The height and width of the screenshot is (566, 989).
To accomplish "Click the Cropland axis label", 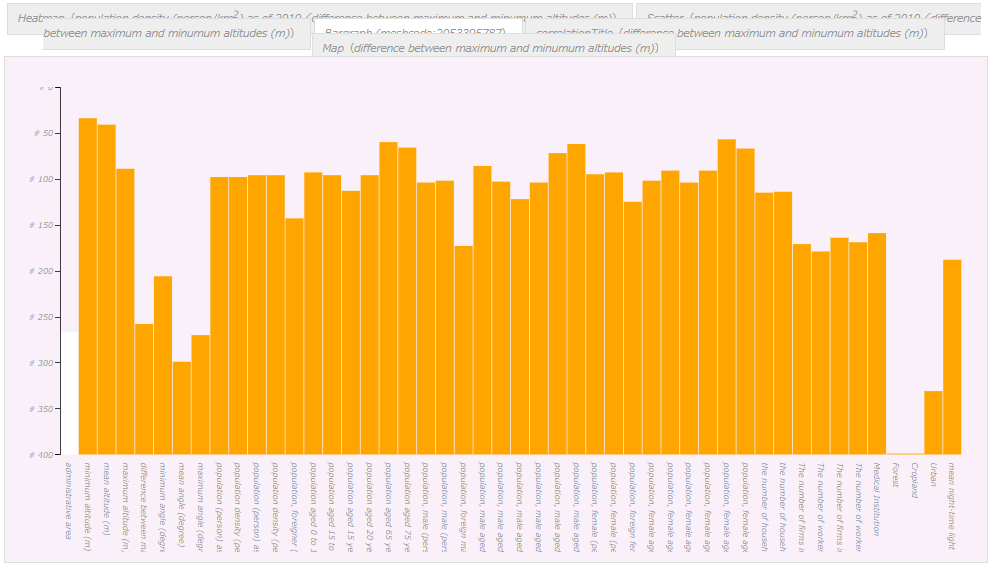I will click(915, 480).
